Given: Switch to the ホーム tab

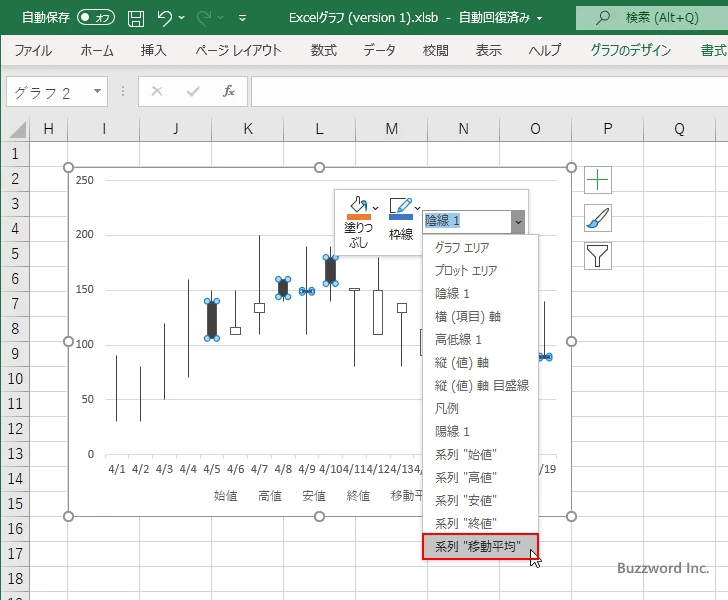Looking at the screenshot, I should click(x=97, y=50).
